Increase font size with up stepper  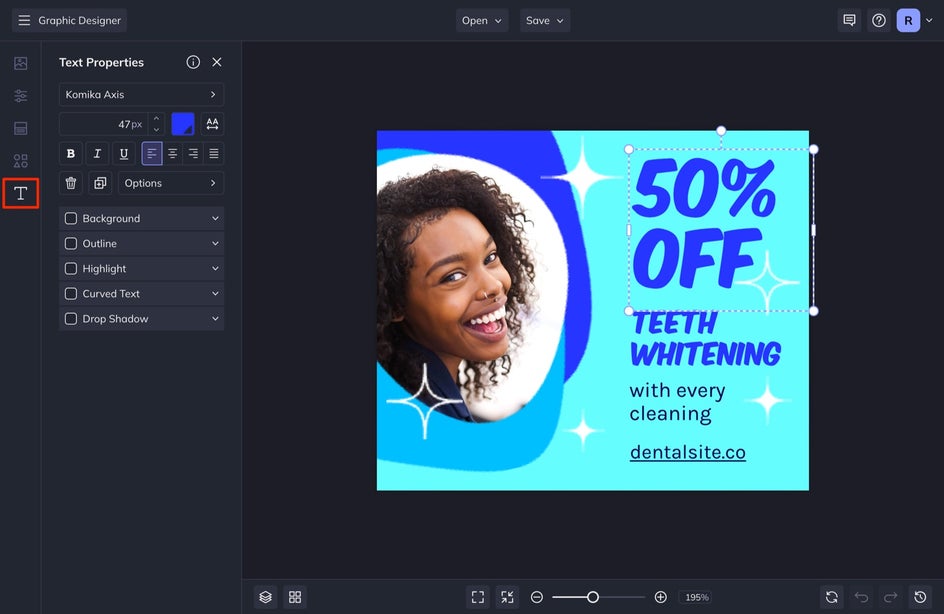(x=157, y=119)
